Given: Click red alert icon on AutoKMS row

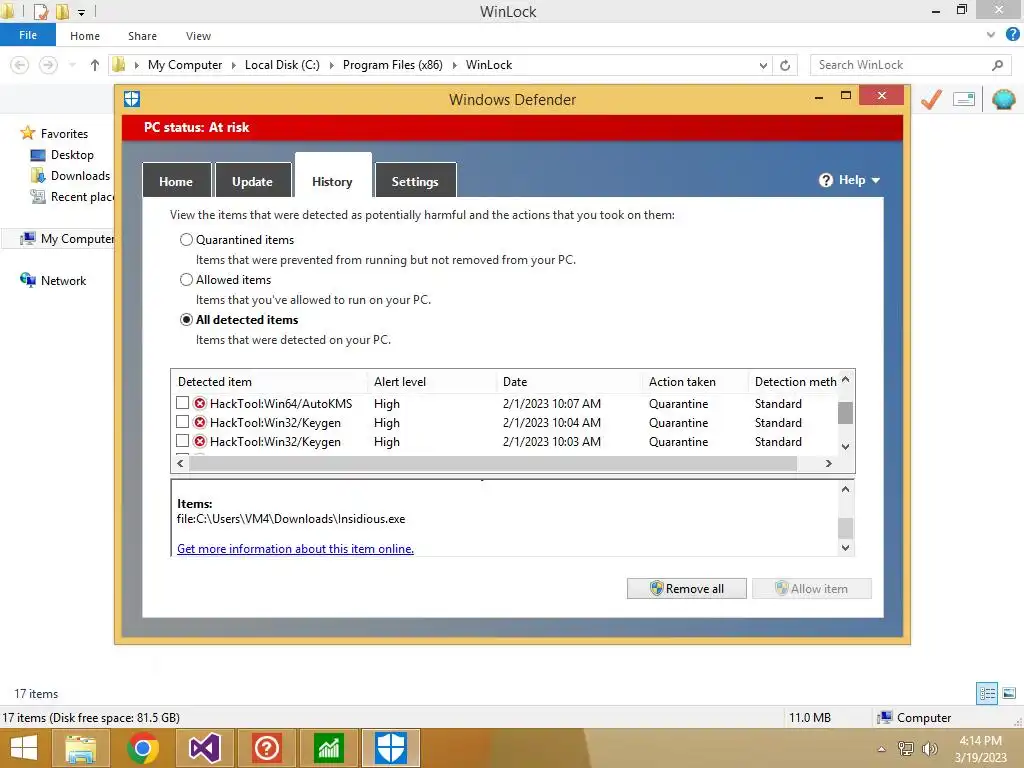Looking at the screenshot, I should coord(200,404).
